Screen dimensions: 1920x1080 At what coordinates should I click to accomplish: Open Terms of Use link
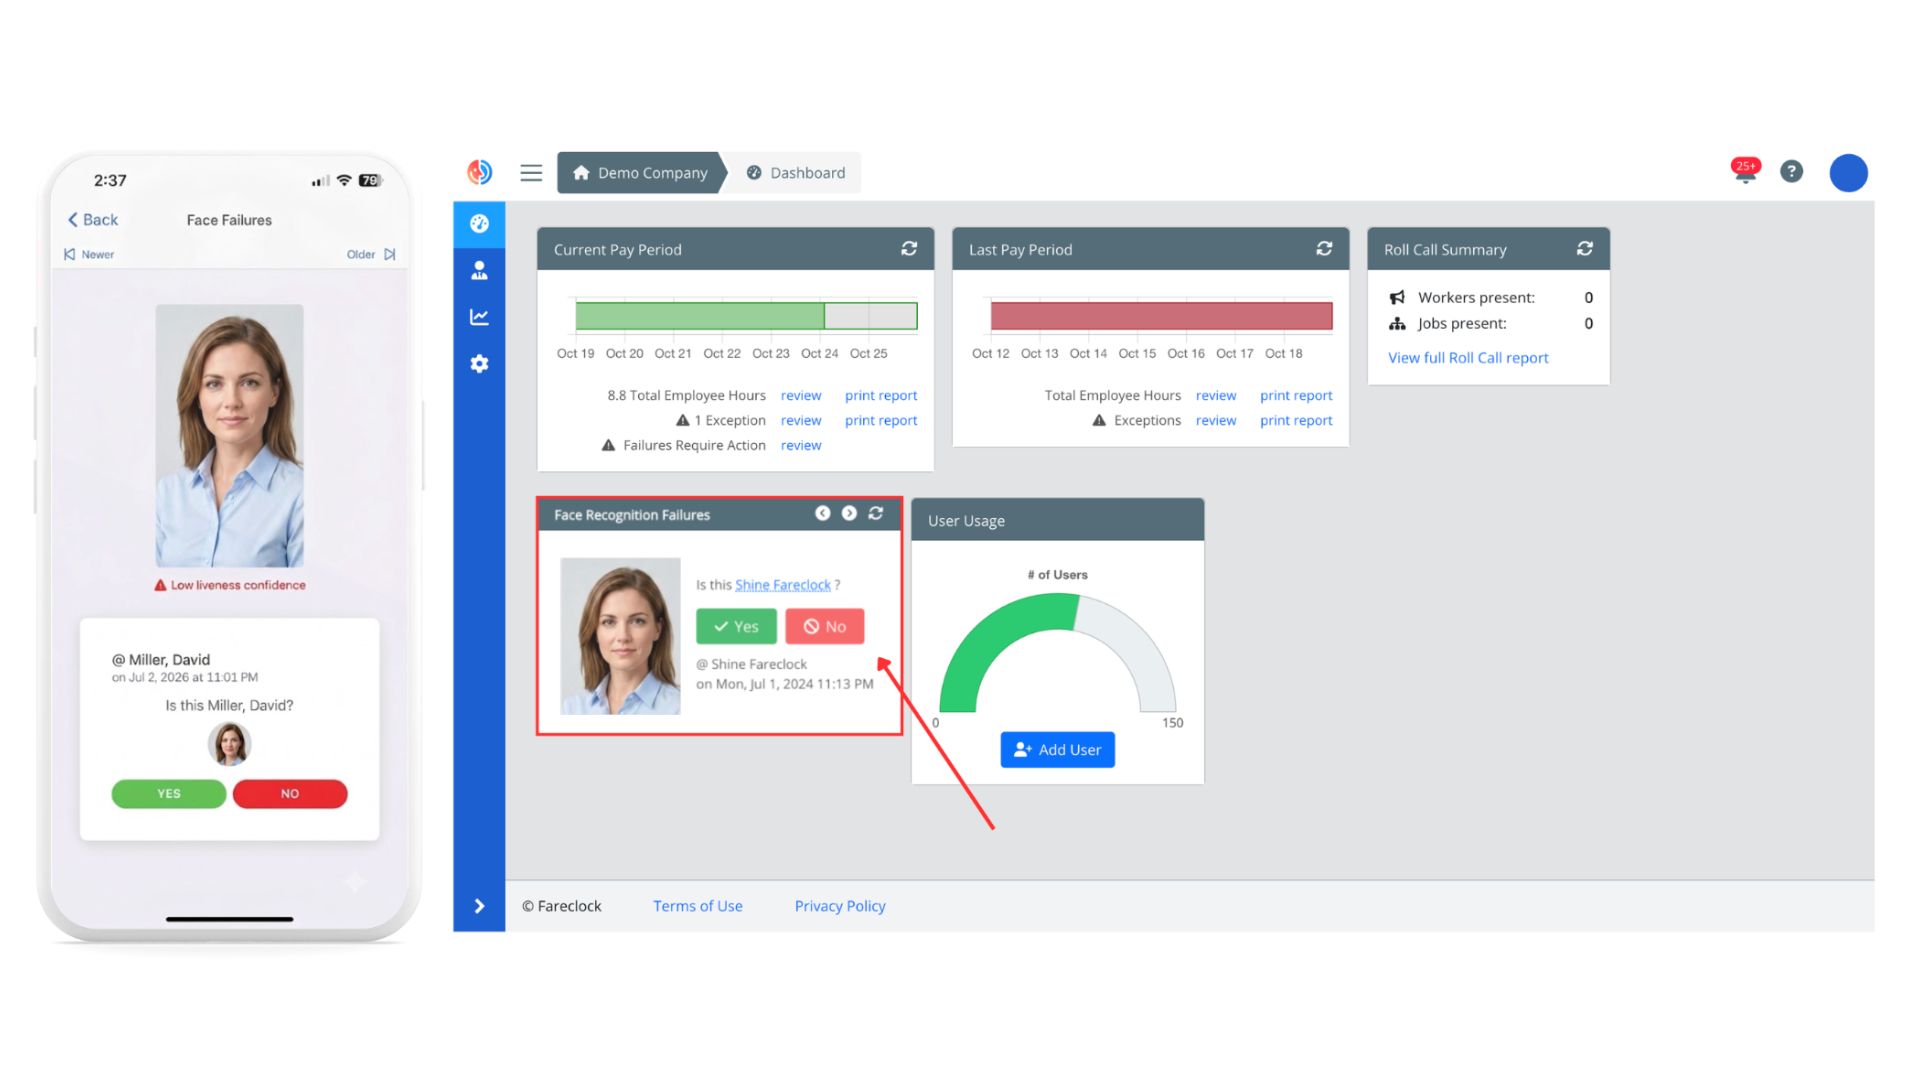point(698,906)
